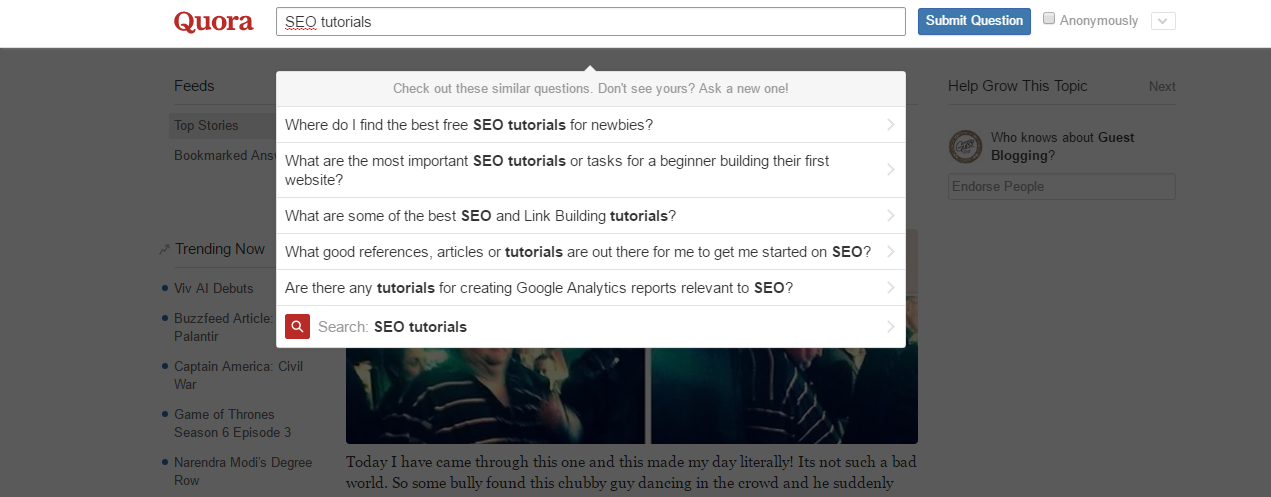Viewport: 1271px width, 497px height.
Task: Open chevron for free SEO tutorials for newbies
Action: click(890, 125)
